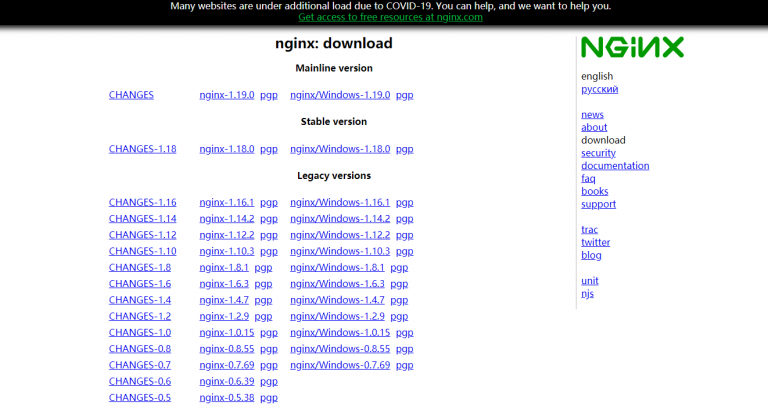Open the faq sidebar link
The width and height of the screenshot is (768, 416).
(x=588, y=179)
